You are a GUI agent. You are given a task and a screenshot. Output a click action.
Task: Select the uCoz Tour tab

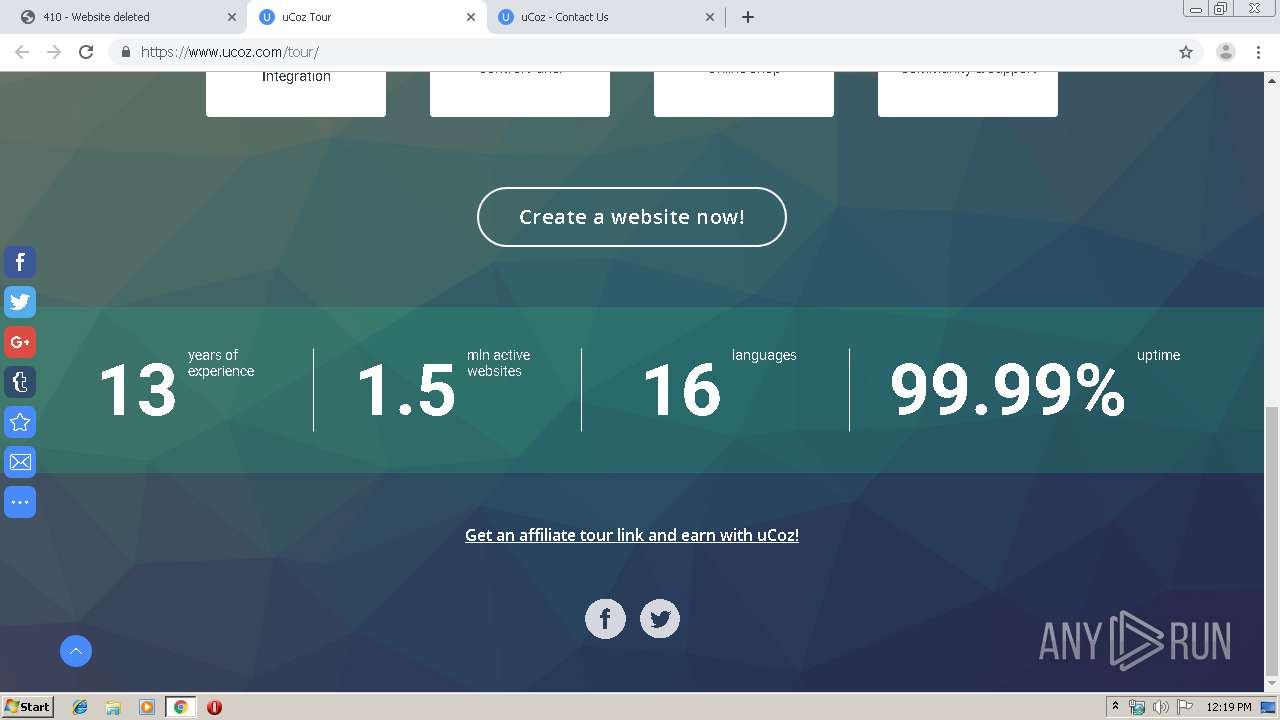pyautogui.click(x=366, y=17)
